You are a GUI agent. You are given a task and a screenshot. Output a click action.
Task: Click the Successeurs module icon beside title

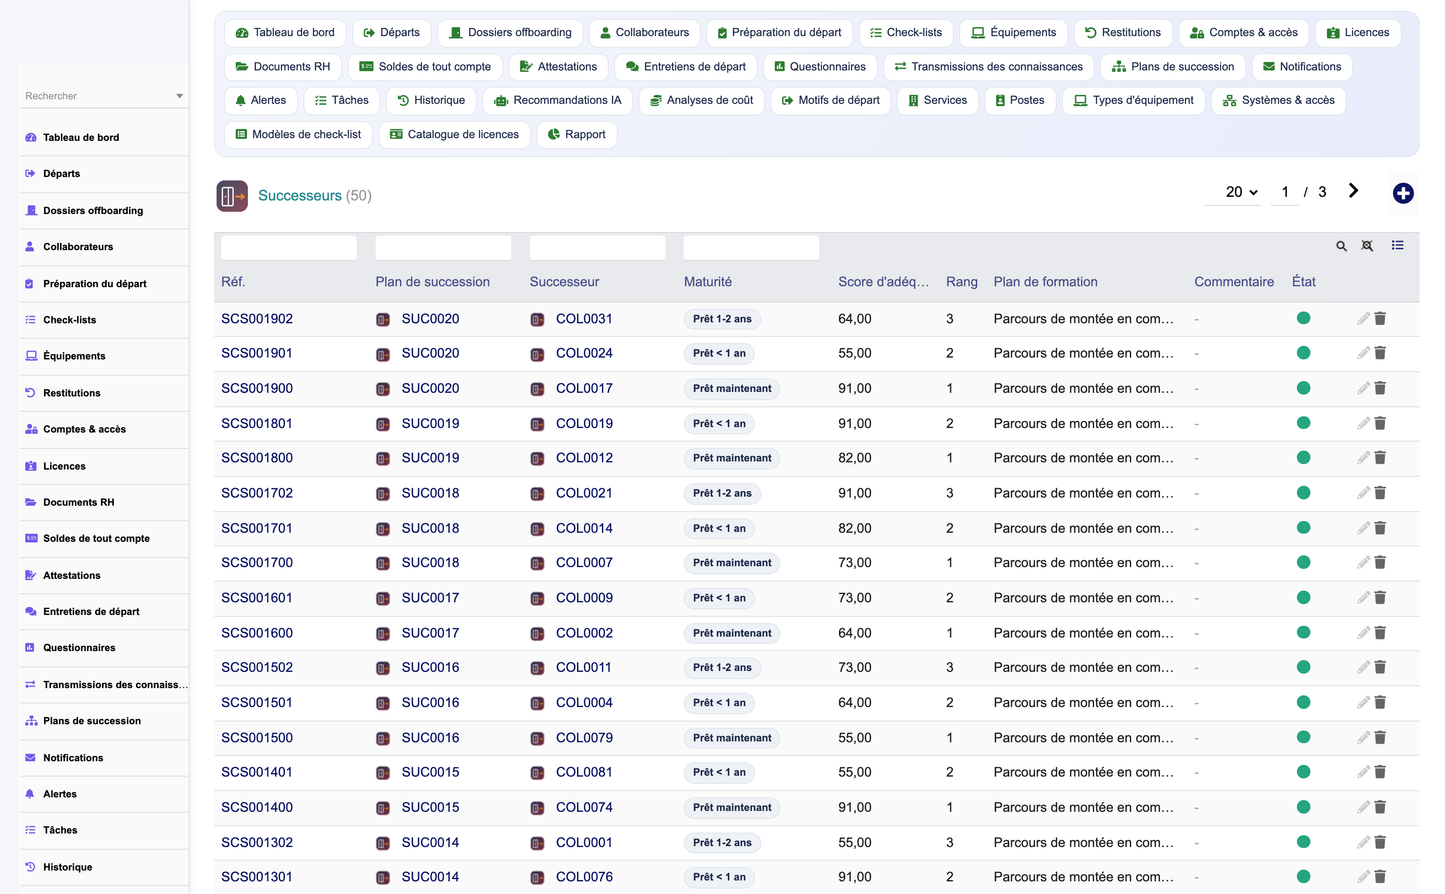[x=232, y=196]
